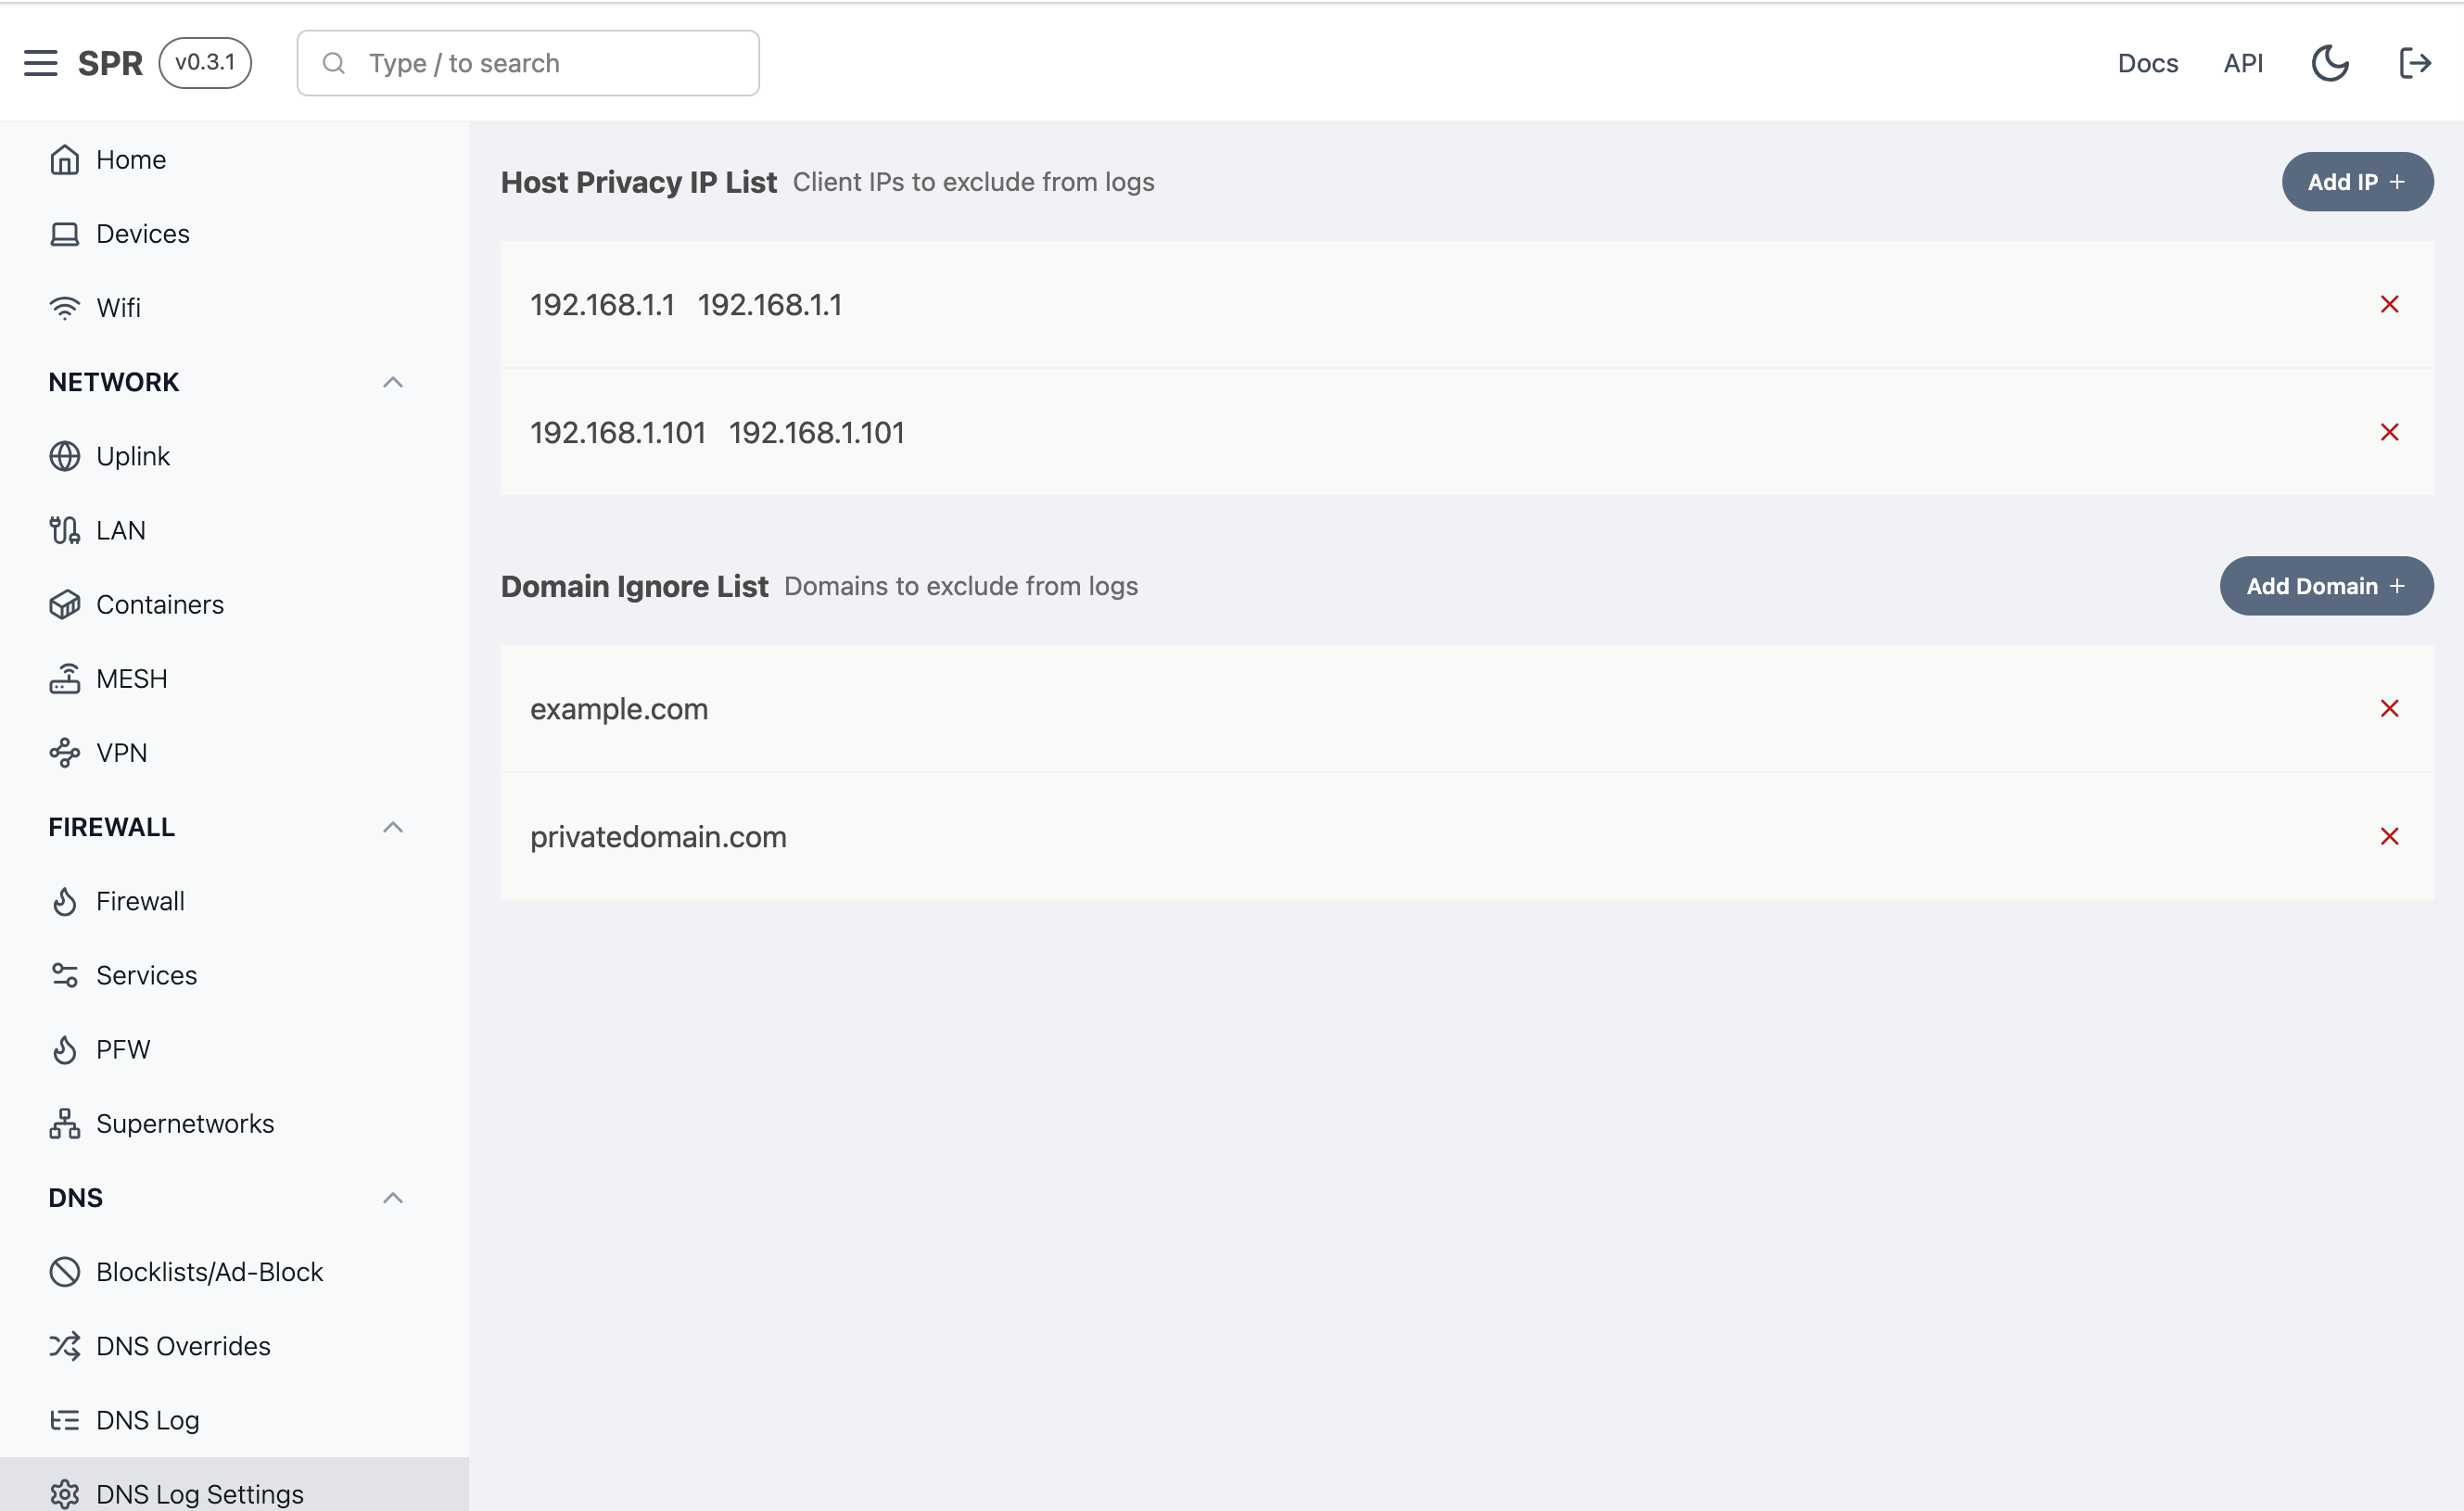Open the MESH network icon
Image resolution: width=2464 pixels, height=1511 pixels.
65,679
